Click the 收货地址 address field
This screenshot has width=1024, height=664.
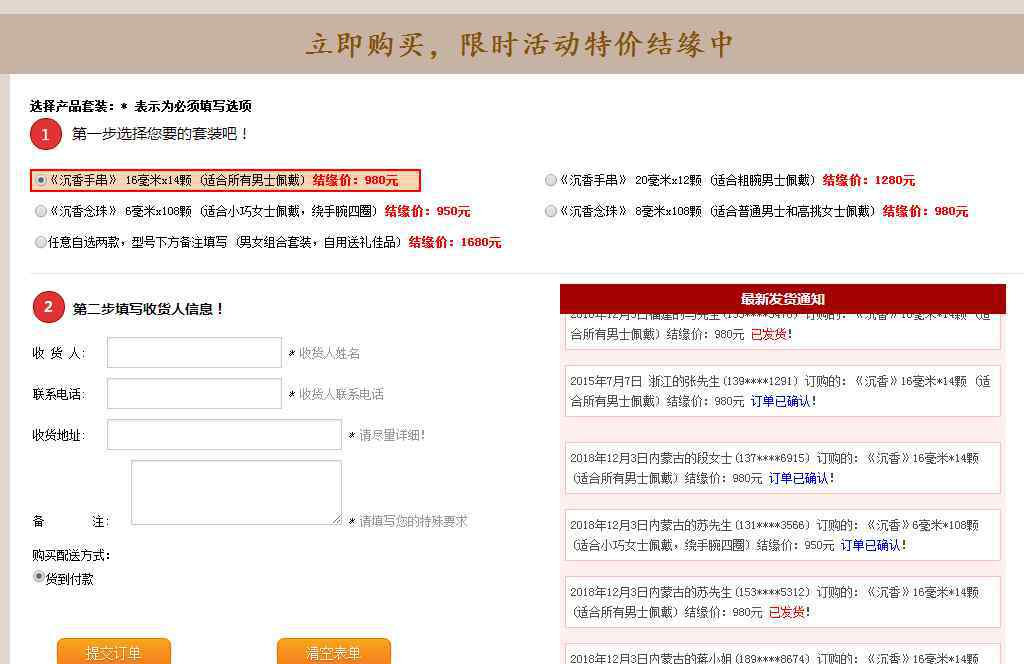coord(224,435)
